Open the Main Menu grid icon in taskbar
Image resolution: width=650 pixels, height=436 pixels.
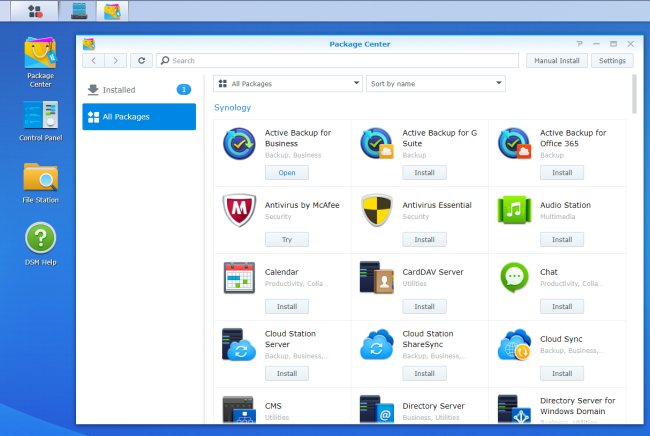tap(35, 11)
